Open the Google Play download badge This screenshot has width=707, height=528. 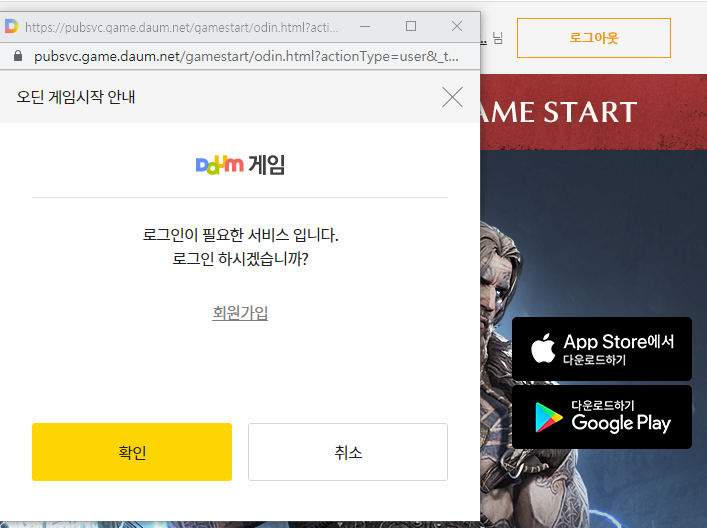pos(601,417)
